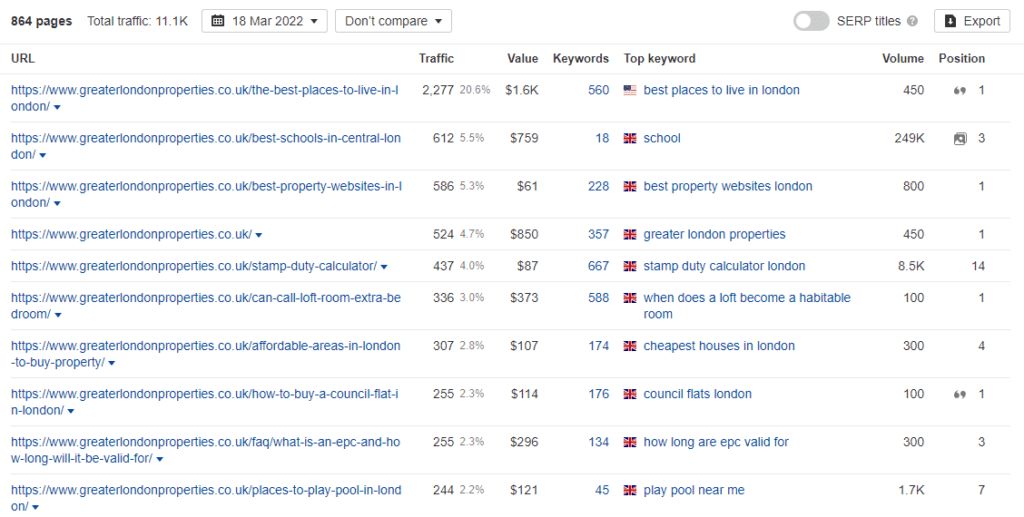This screenshot has height=517, width=1024.
Task: Click the image pack icon in school row
Action: [x=959, y=138]
